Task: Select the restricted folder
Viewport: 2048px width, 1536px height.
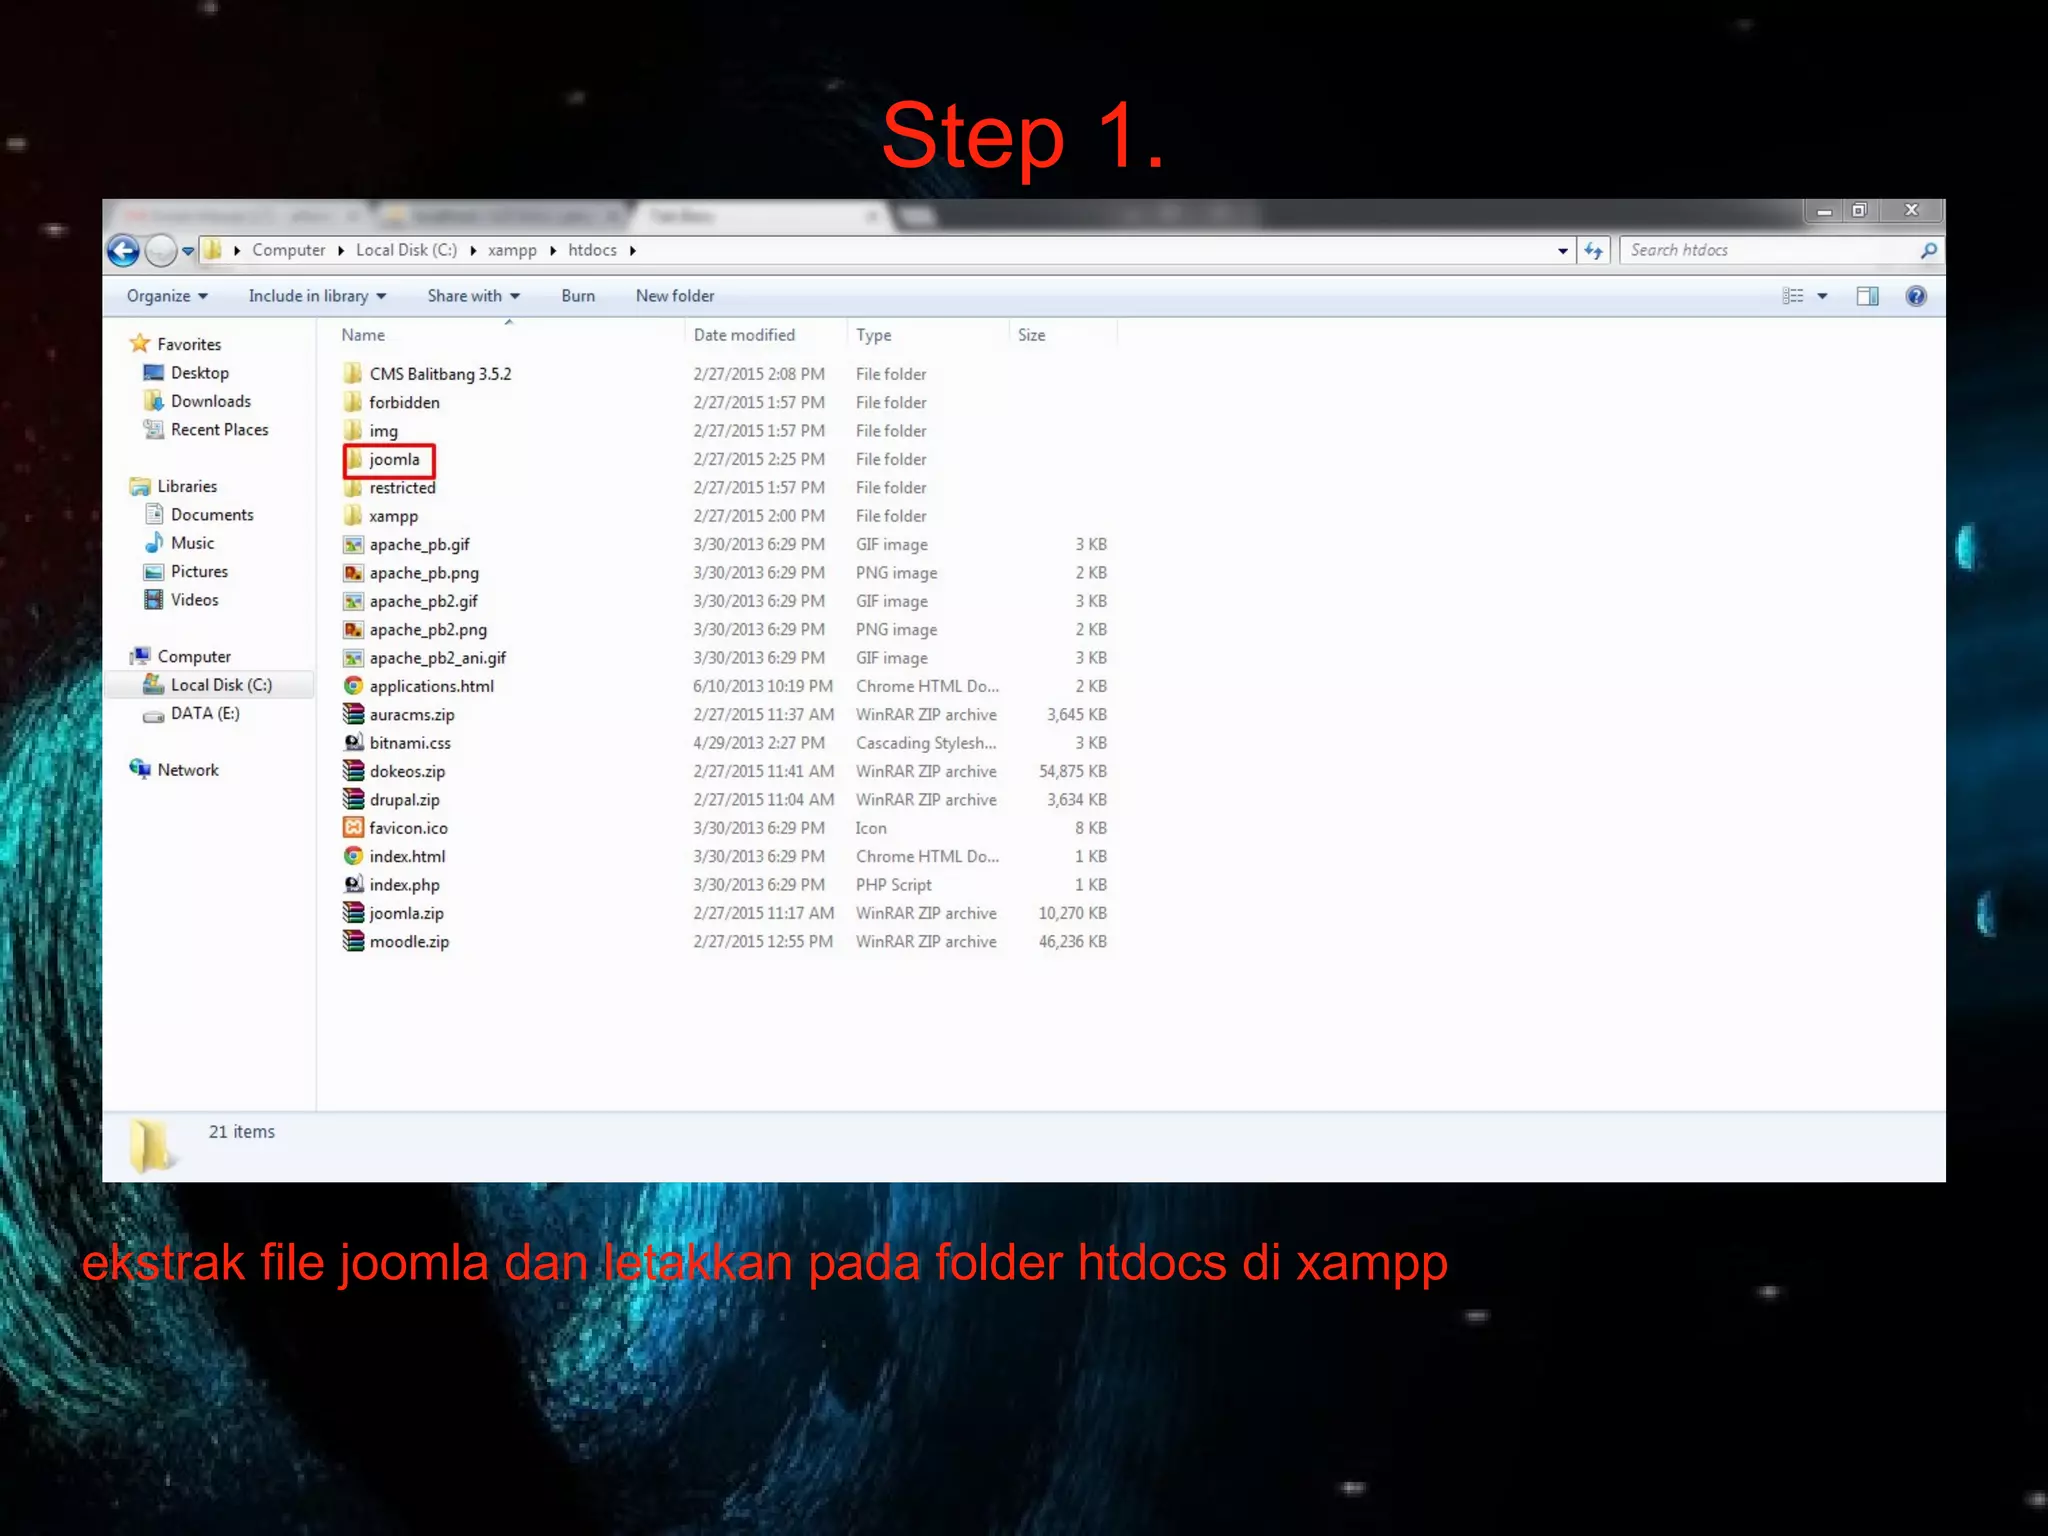Action: (x=390, y=488)
